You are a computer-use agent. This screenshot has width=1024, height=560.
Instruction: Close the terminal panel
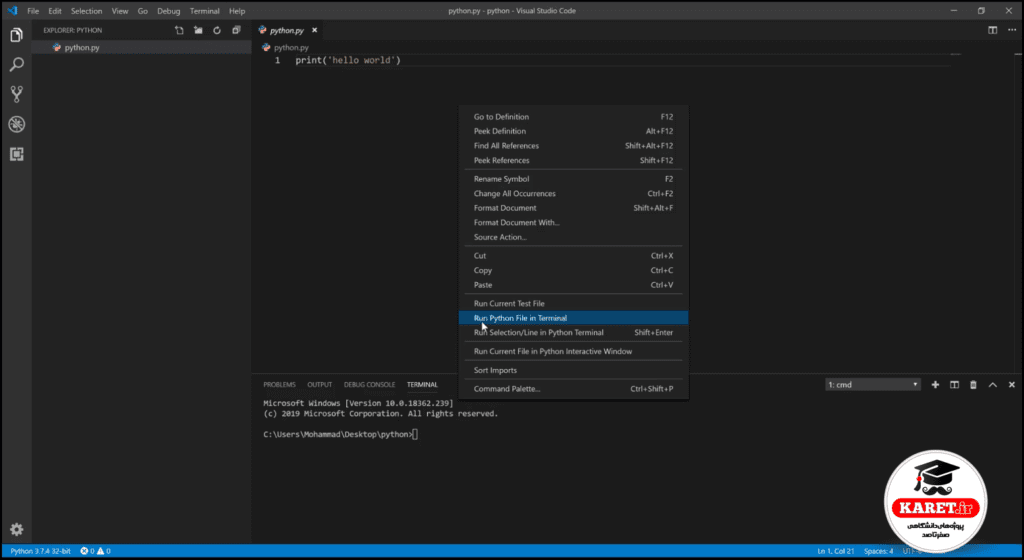[x=1012, y=384]
